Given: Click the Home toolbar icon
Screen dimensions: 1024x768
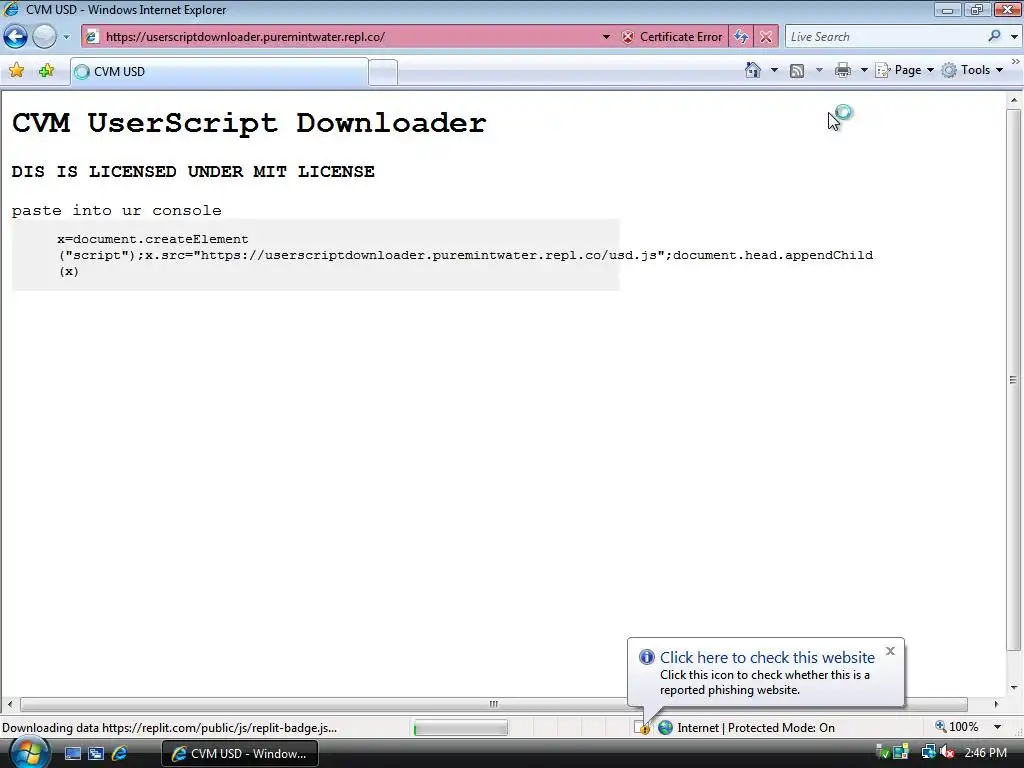Looking at the screenshot, I should click(752, 70).
